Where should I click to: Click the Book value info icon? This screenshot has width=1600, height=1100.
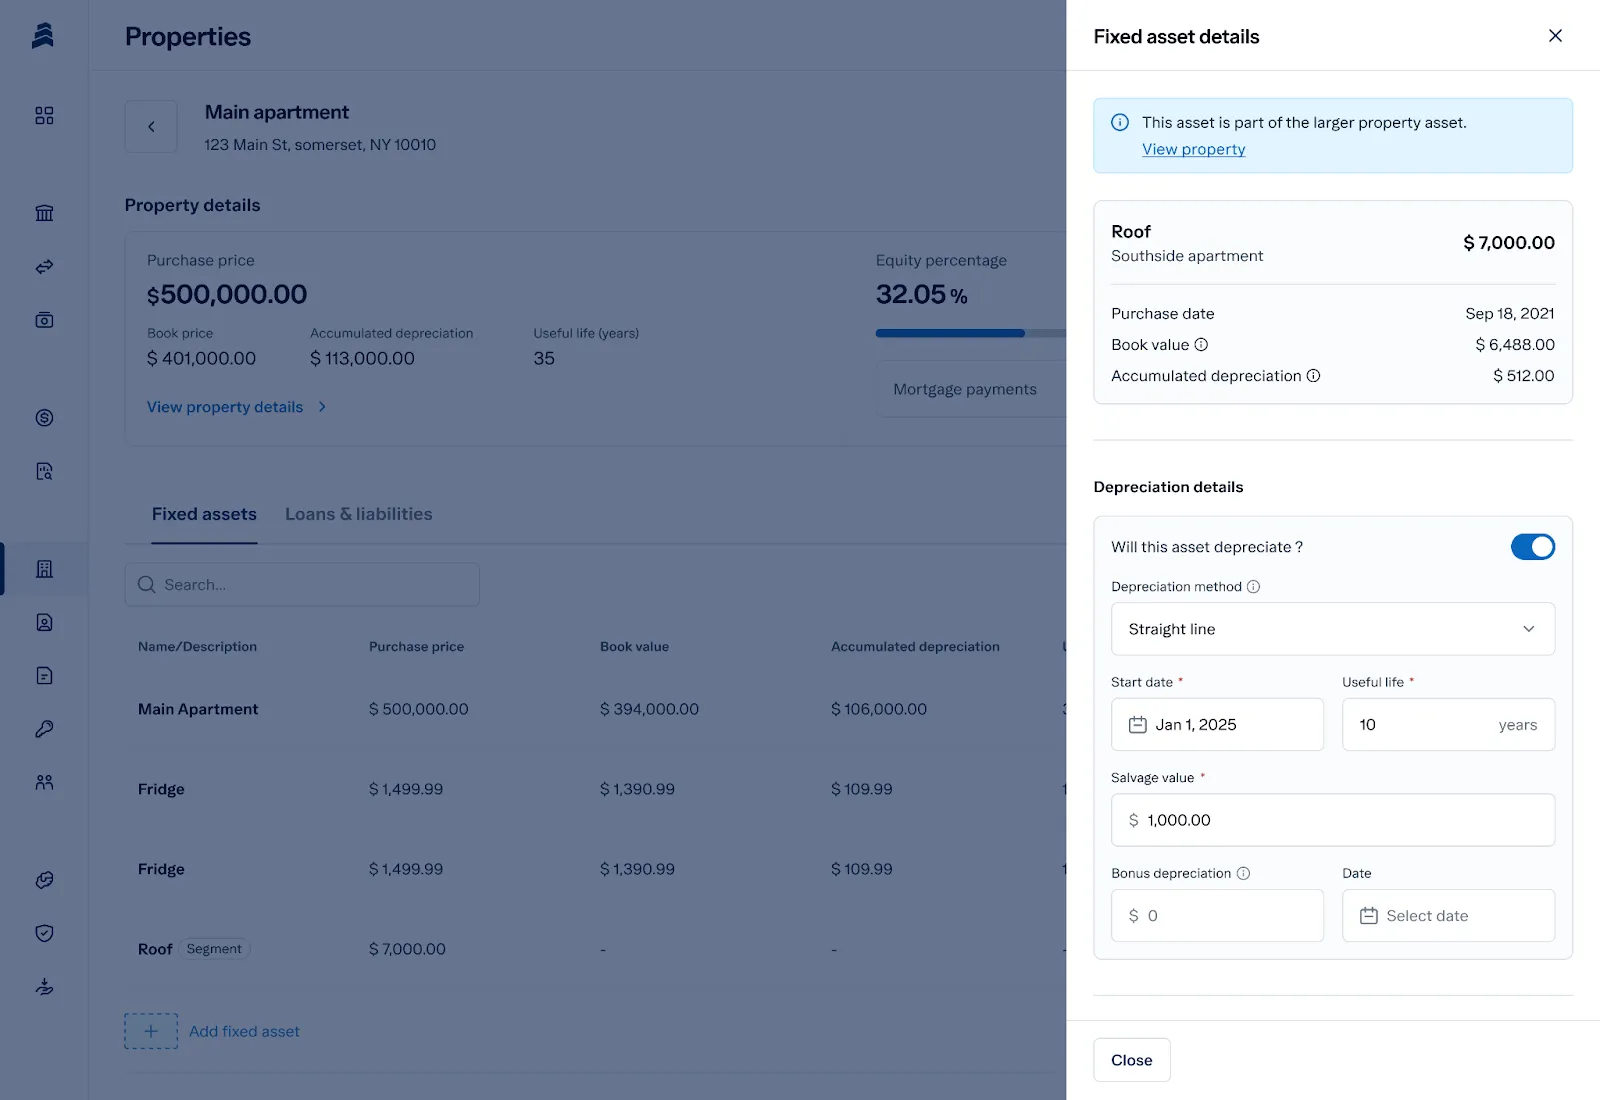point(1201,344)
